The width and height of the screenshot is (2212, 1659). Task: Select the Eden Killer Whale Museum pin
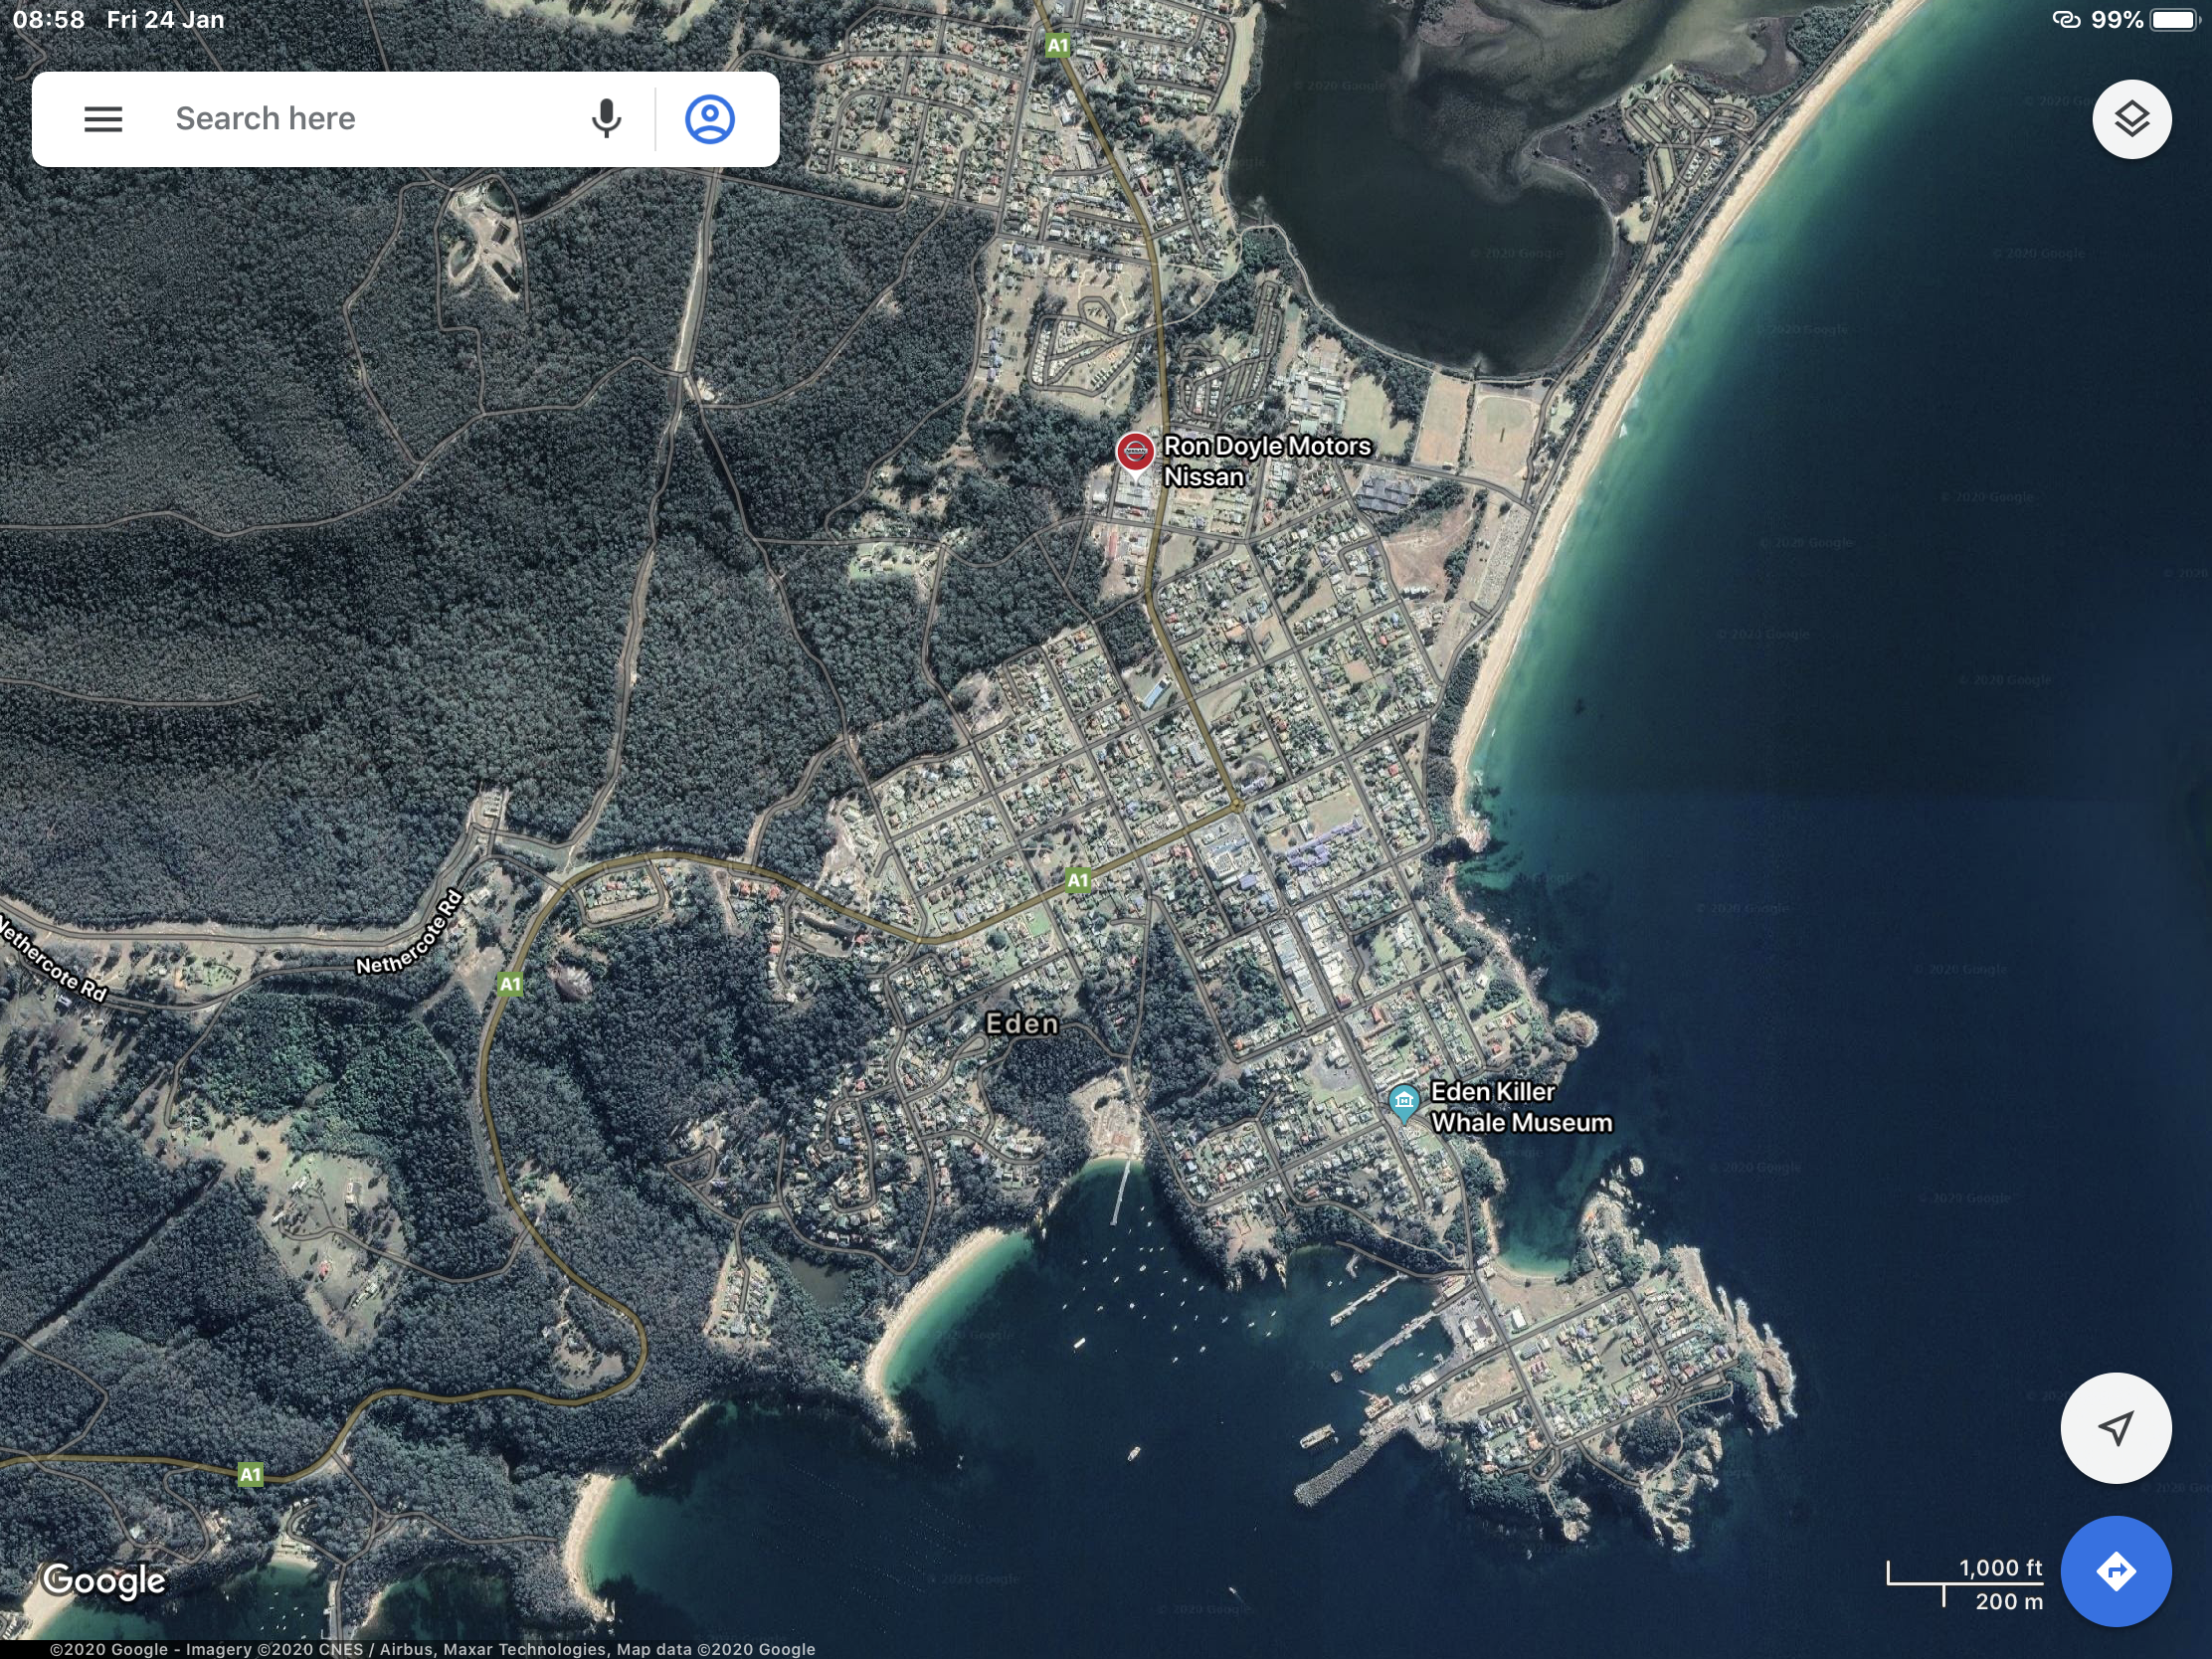point(1404,1102)
